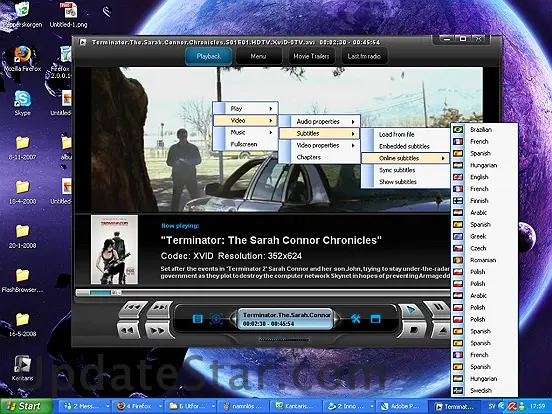Open the Kantaris desktop shortcut
Viewport: 552px width, 414px height.
(x=23, y=369)
